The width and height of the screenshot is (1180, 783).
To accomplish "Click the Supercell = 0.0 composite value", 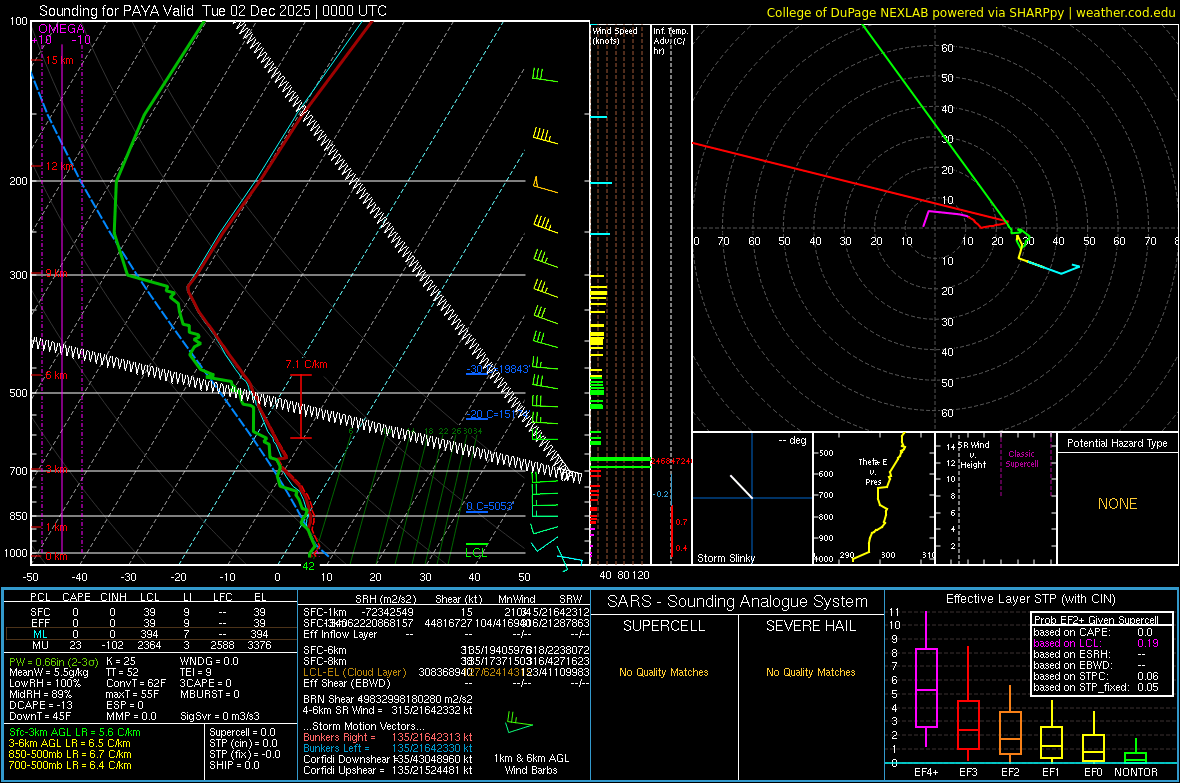I will [x=242, y=732].
